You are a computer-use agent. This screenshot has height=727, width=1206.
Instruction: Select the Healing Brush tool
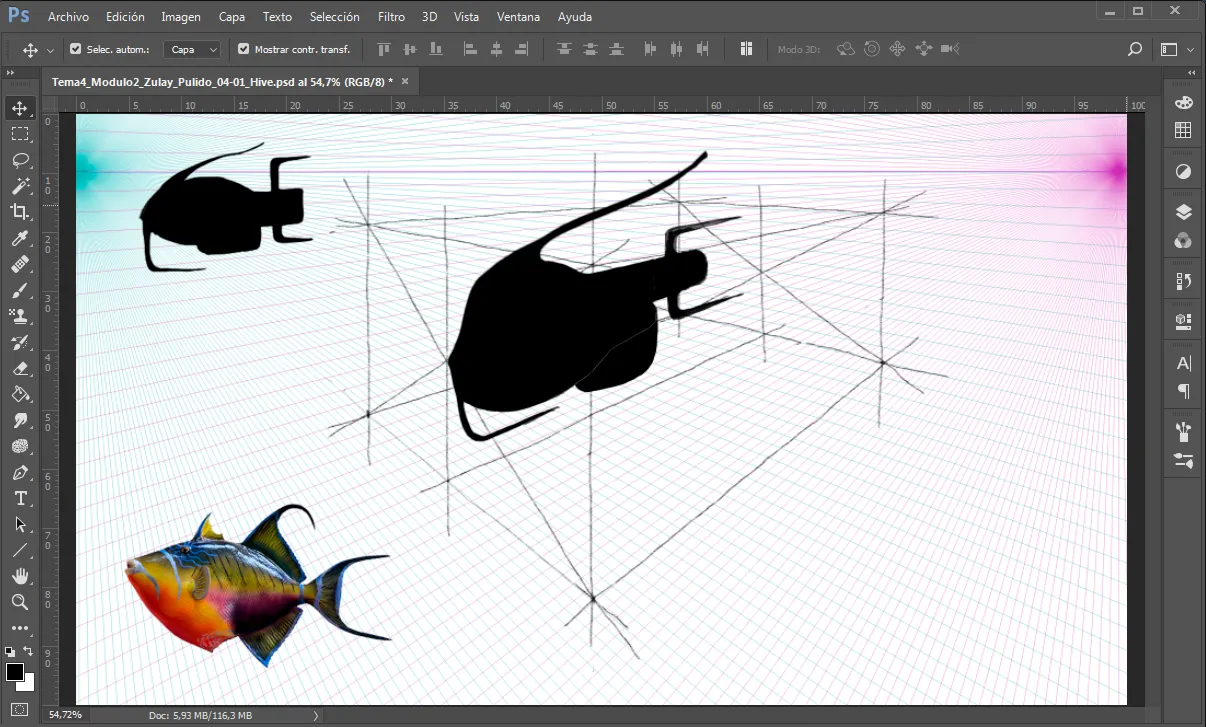[x=20, y=264]
